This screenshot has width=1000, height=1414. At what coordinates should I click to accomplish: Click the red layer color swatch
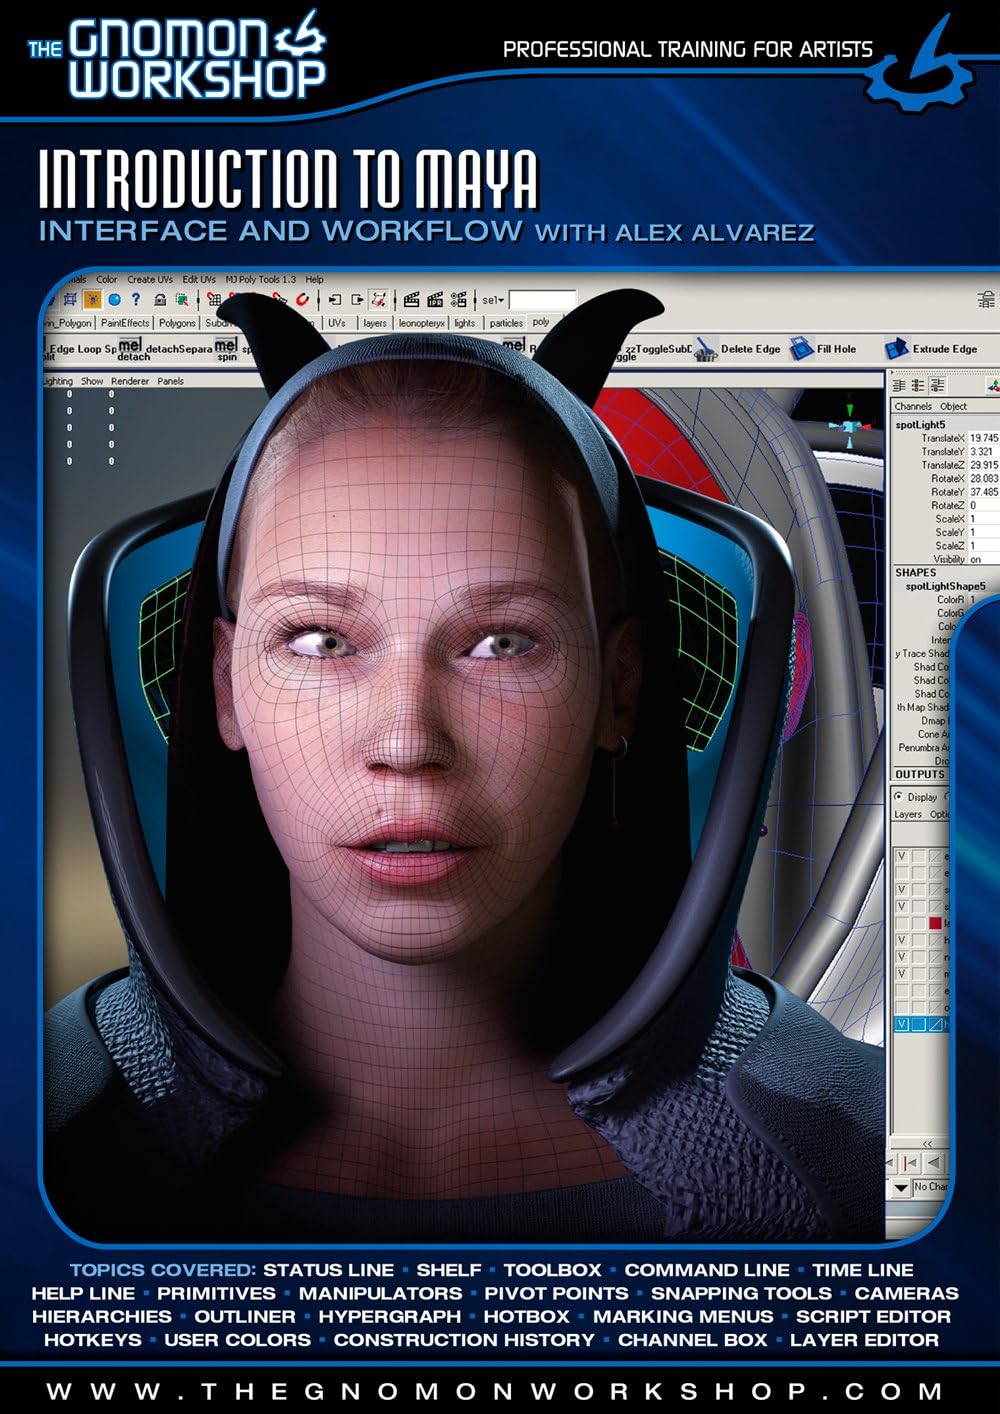935,921
